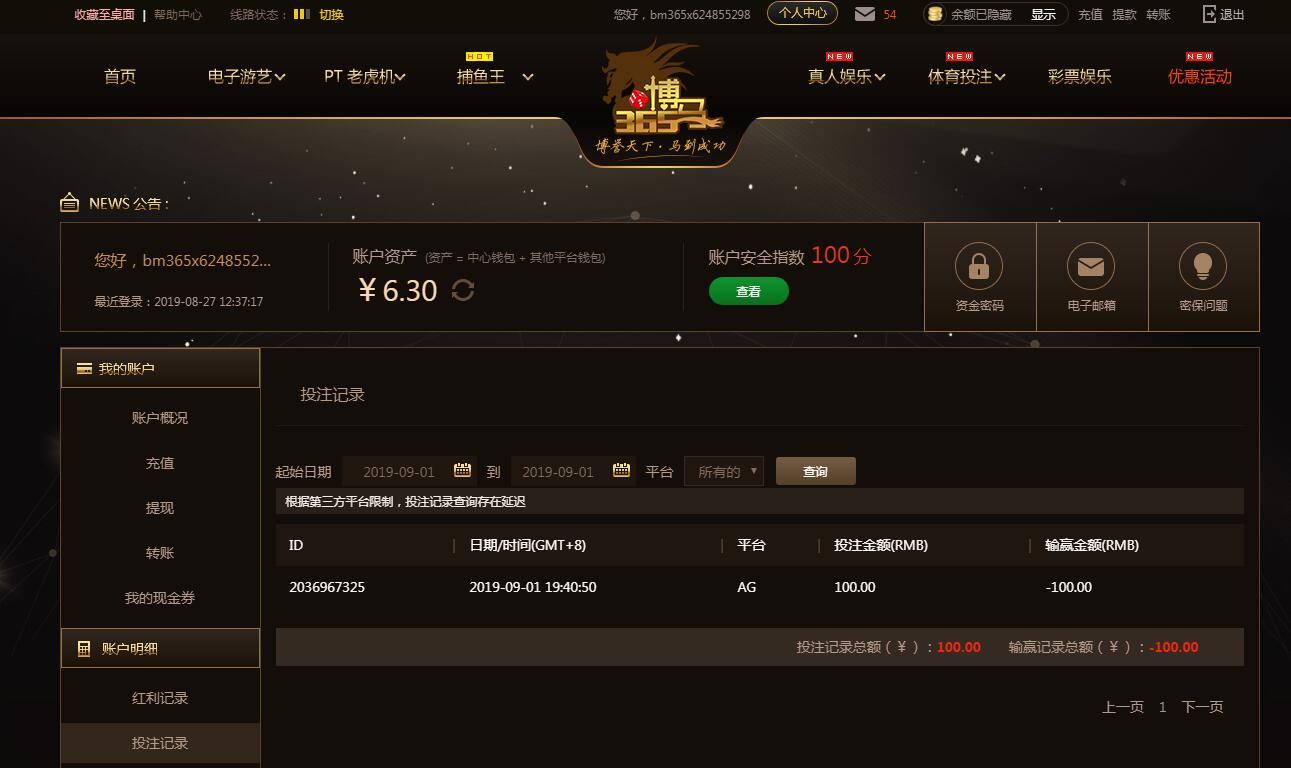Click the 查询 search button
The width and height of the screenshot is (1291, 768).
(816, 471)
